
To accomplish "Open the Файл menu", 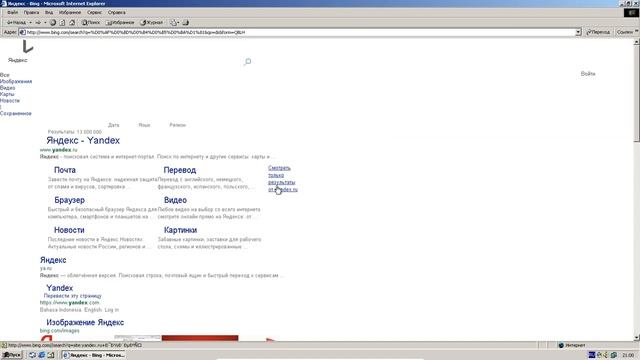I will click(x=13, y=12).
